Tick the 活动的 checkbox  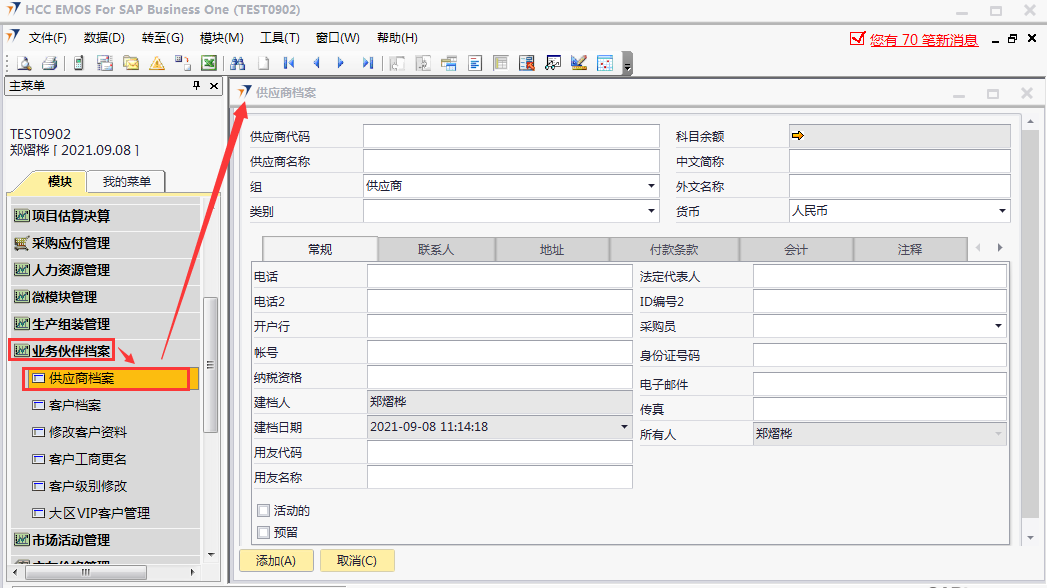point(264,511)
